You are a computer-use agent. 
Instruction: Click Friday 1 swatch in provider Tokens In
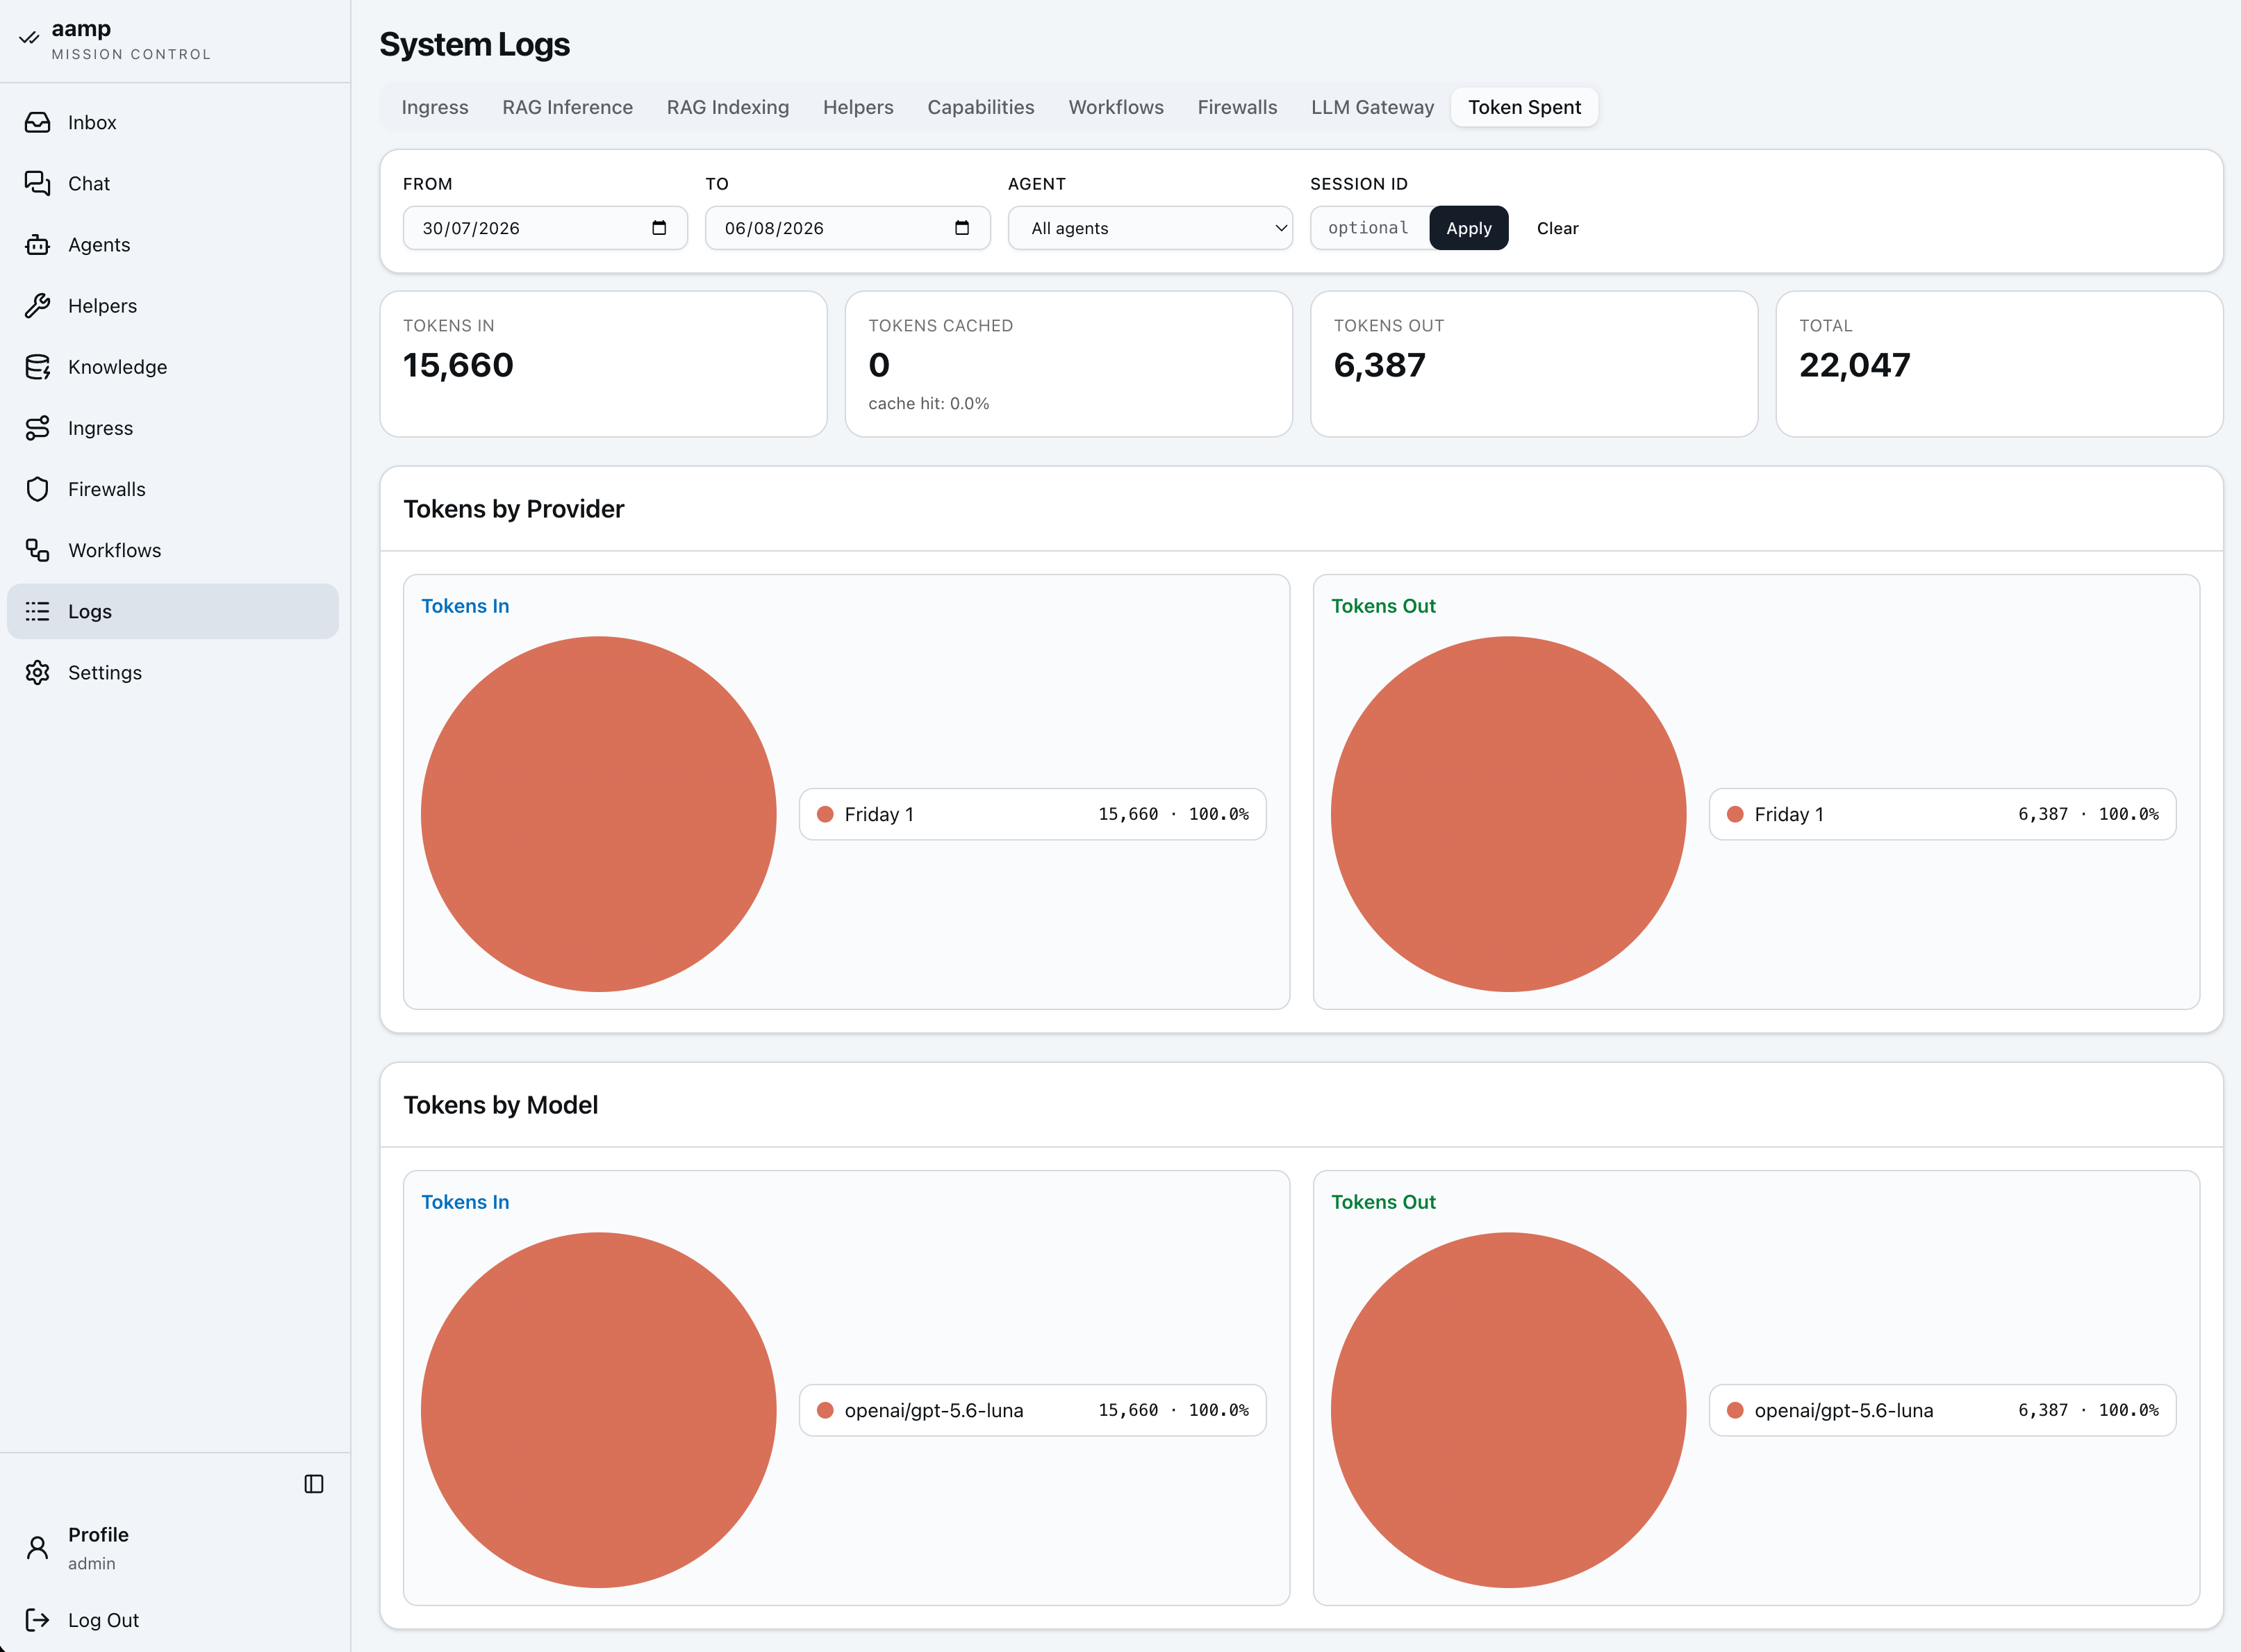[x=825, y=814]
